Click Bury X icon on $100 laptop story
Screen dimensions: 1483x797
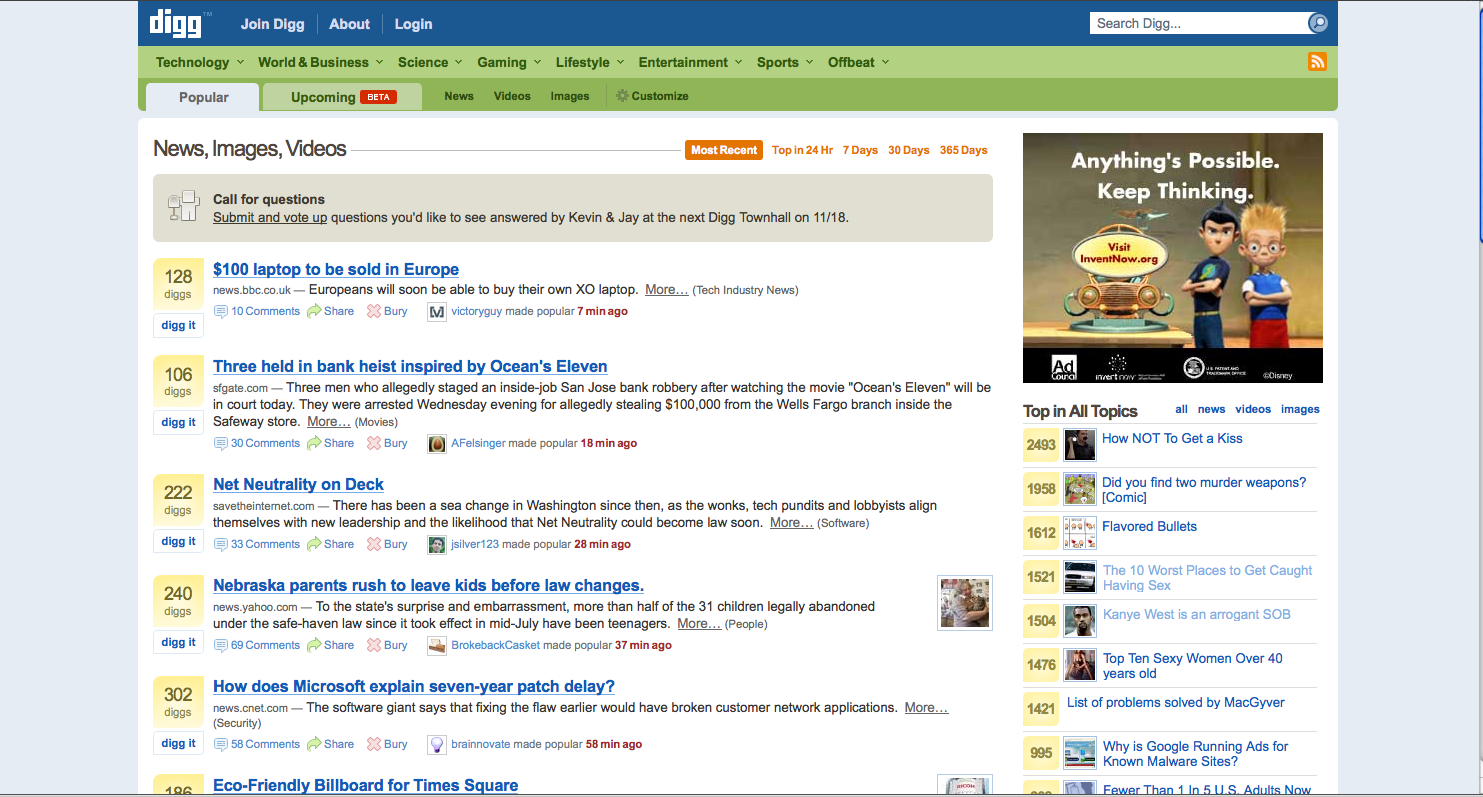point(374,311)
